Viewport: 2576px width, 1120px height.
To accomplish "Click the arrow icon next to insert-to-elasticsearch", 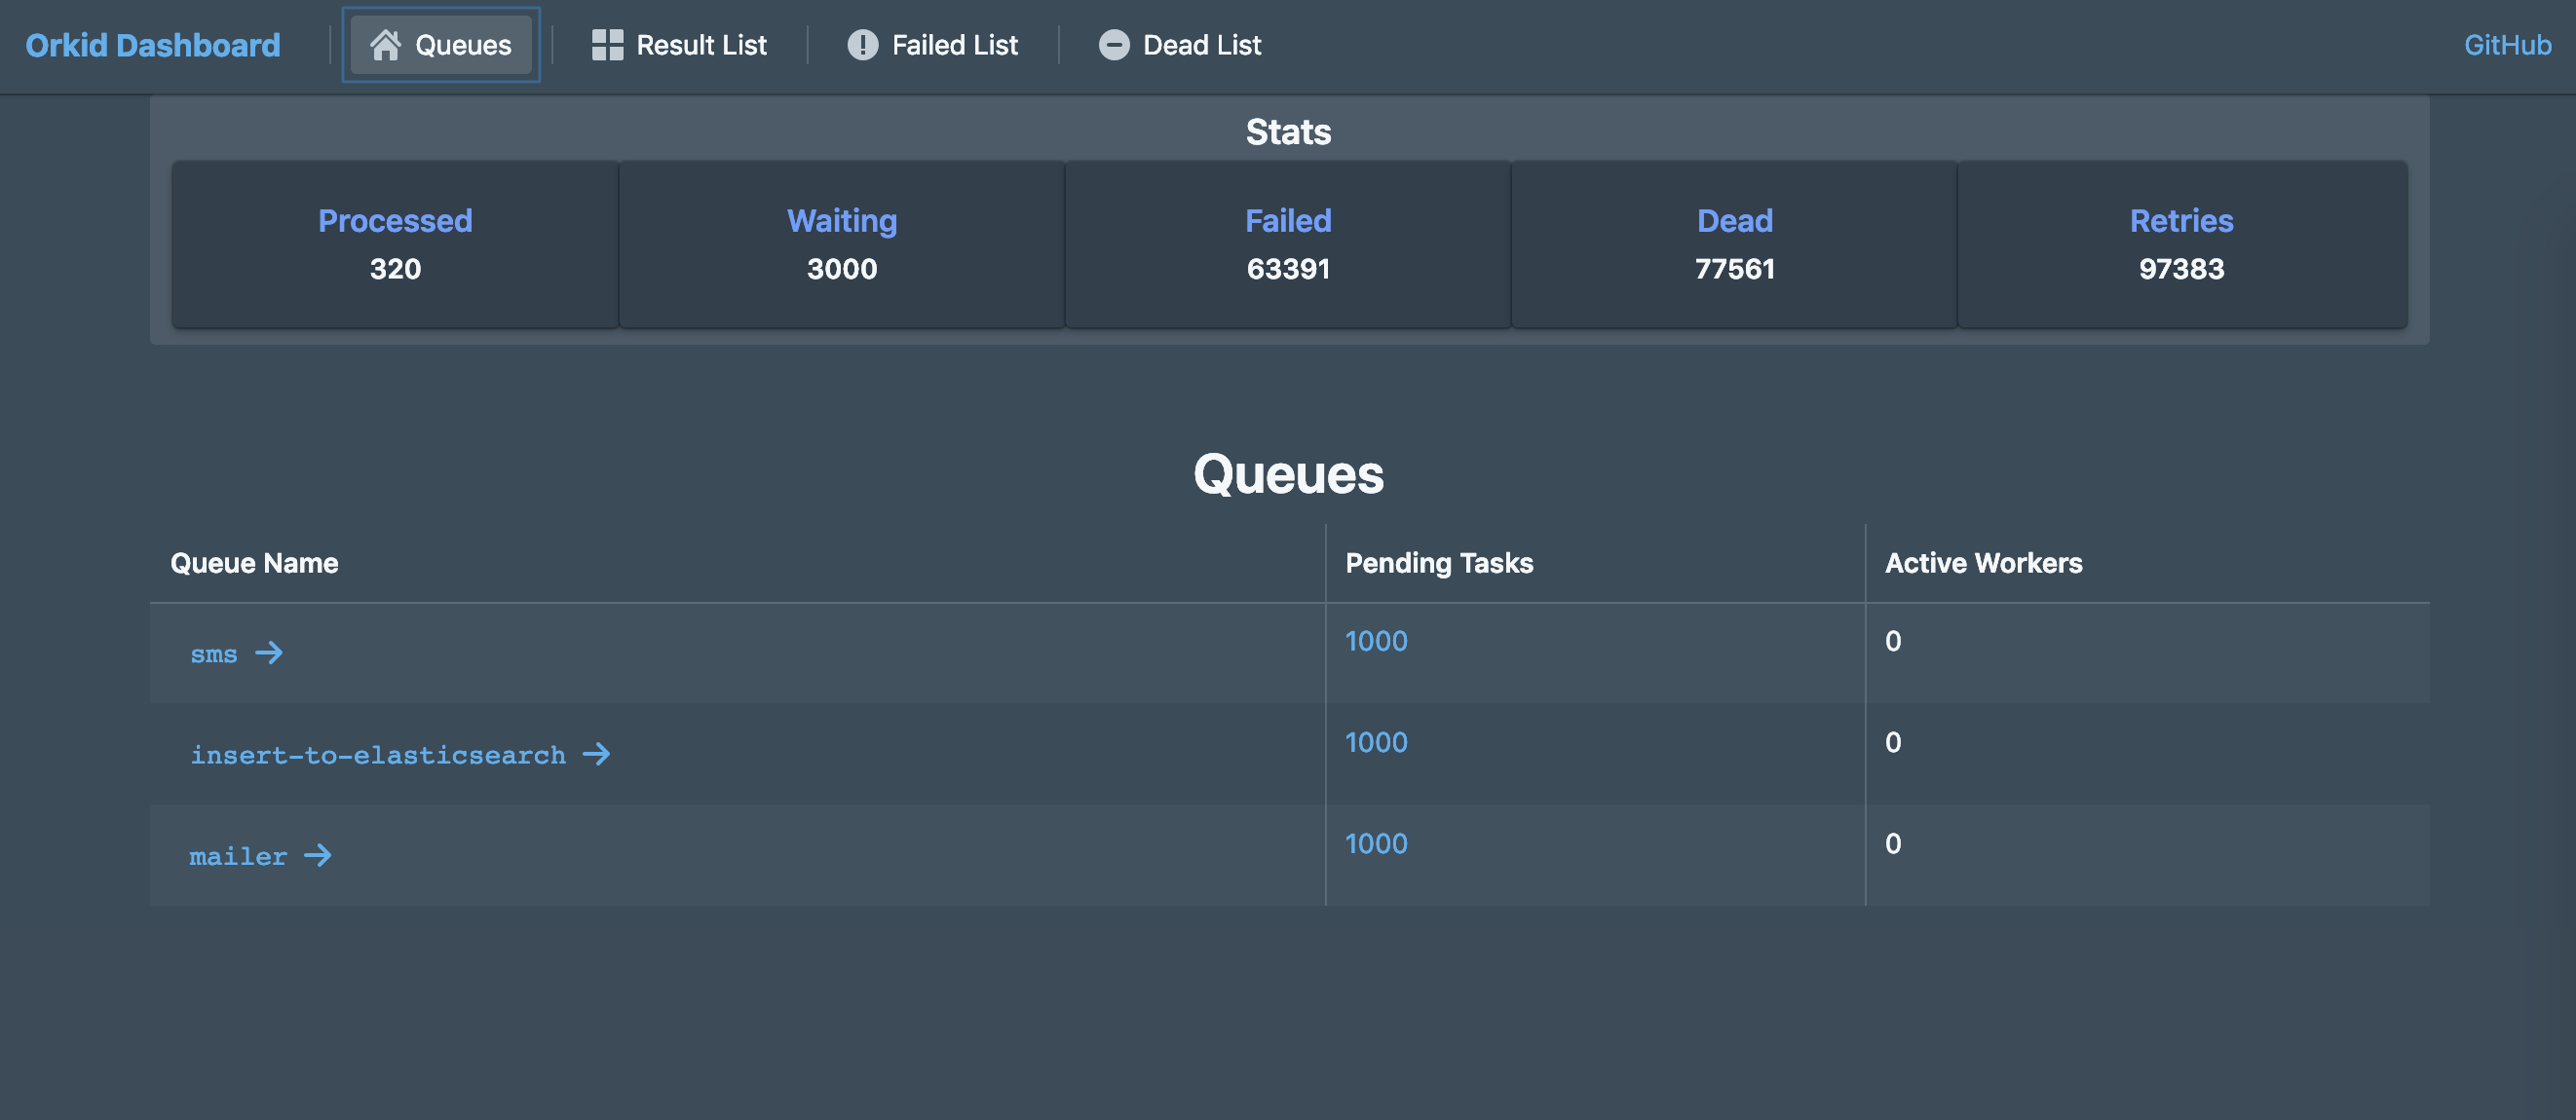I will coord(597,754).
